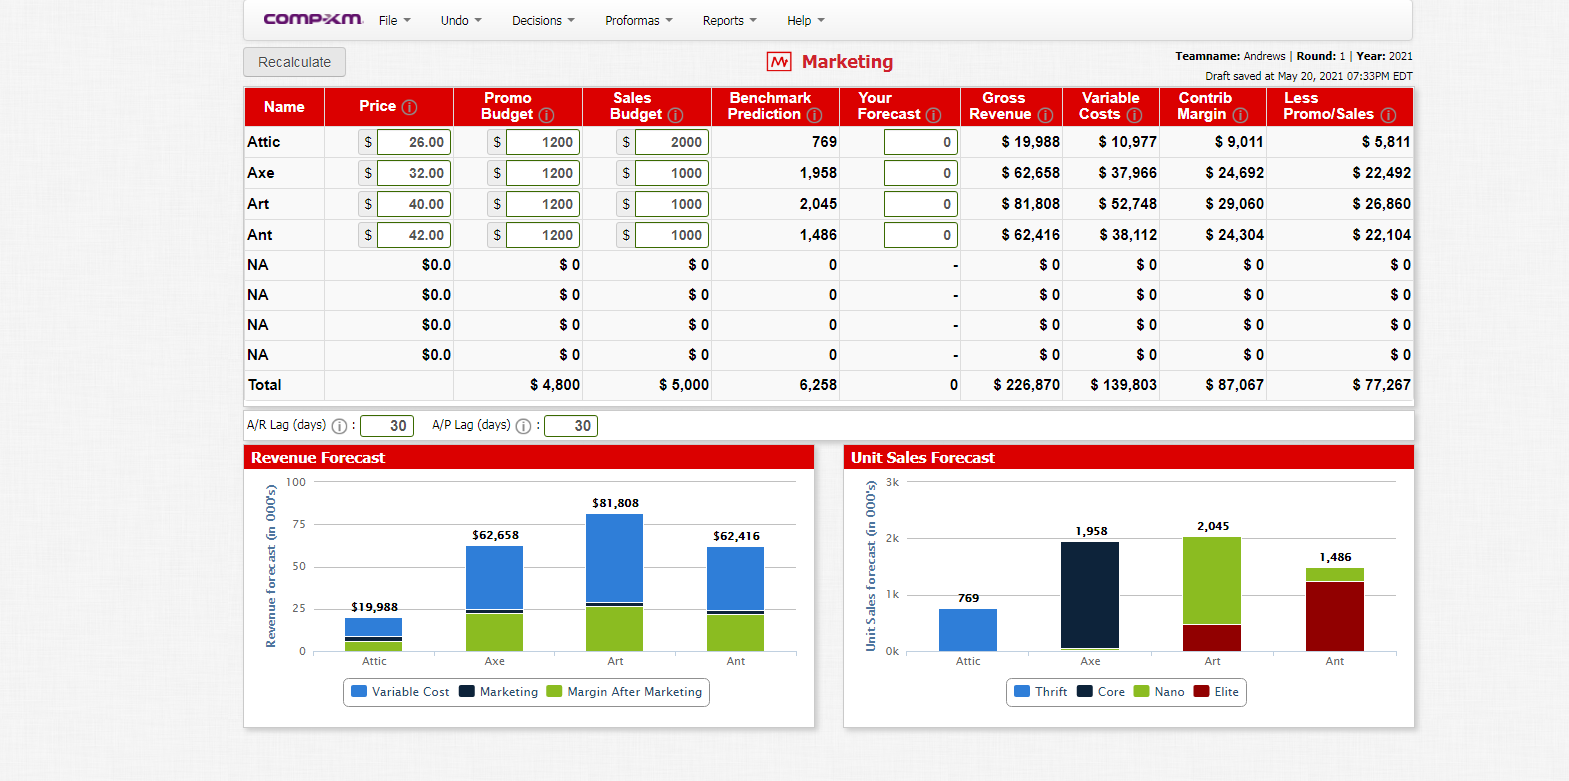Click the Axe unit sales bar 1,958

1090,595
